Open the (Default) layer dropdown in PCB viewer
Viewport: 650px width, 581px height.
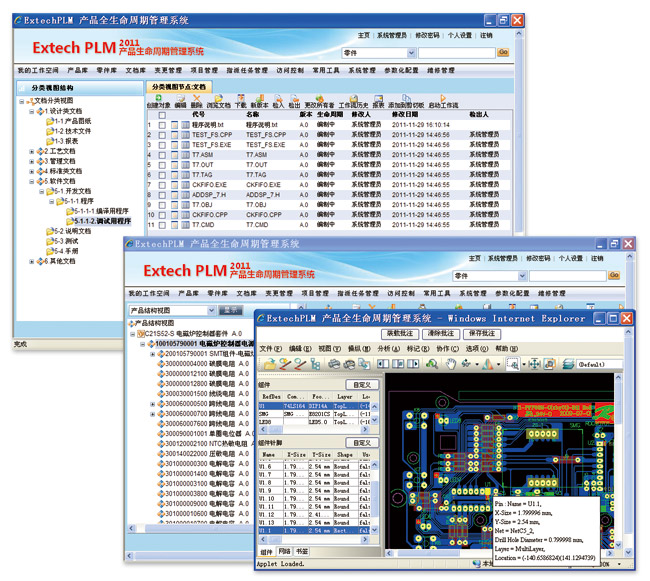coord(600,364)
